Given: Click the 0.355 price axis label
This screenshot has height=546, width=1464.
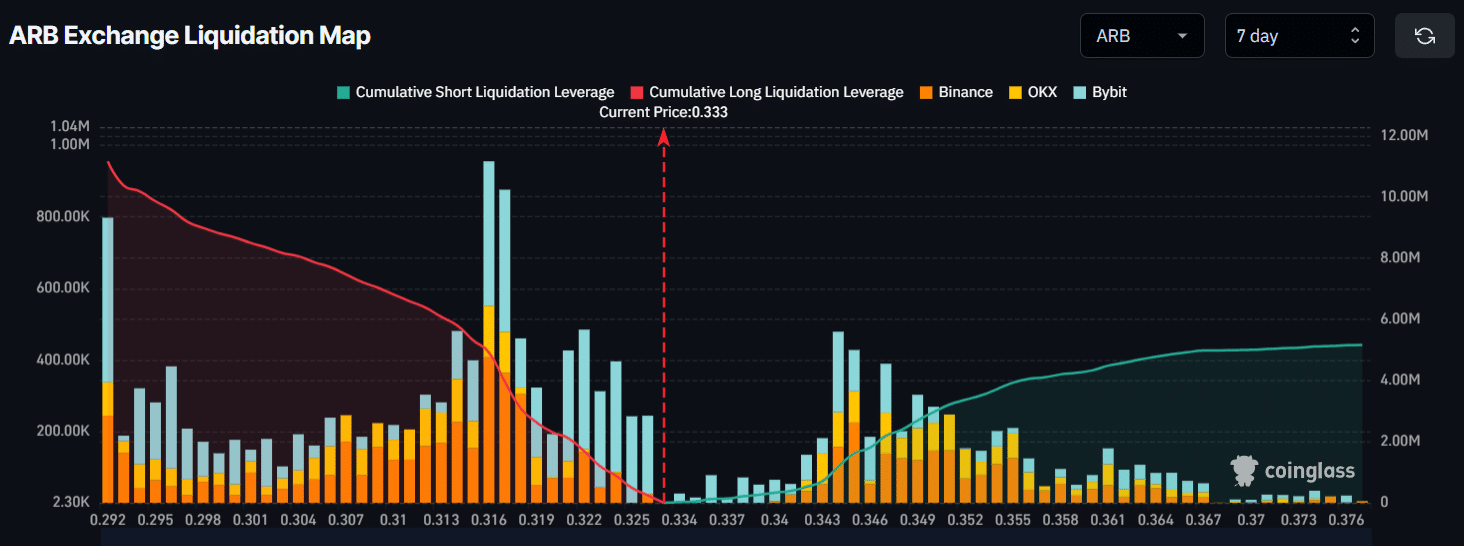Looking at the screenshot, I should 1013,520.
